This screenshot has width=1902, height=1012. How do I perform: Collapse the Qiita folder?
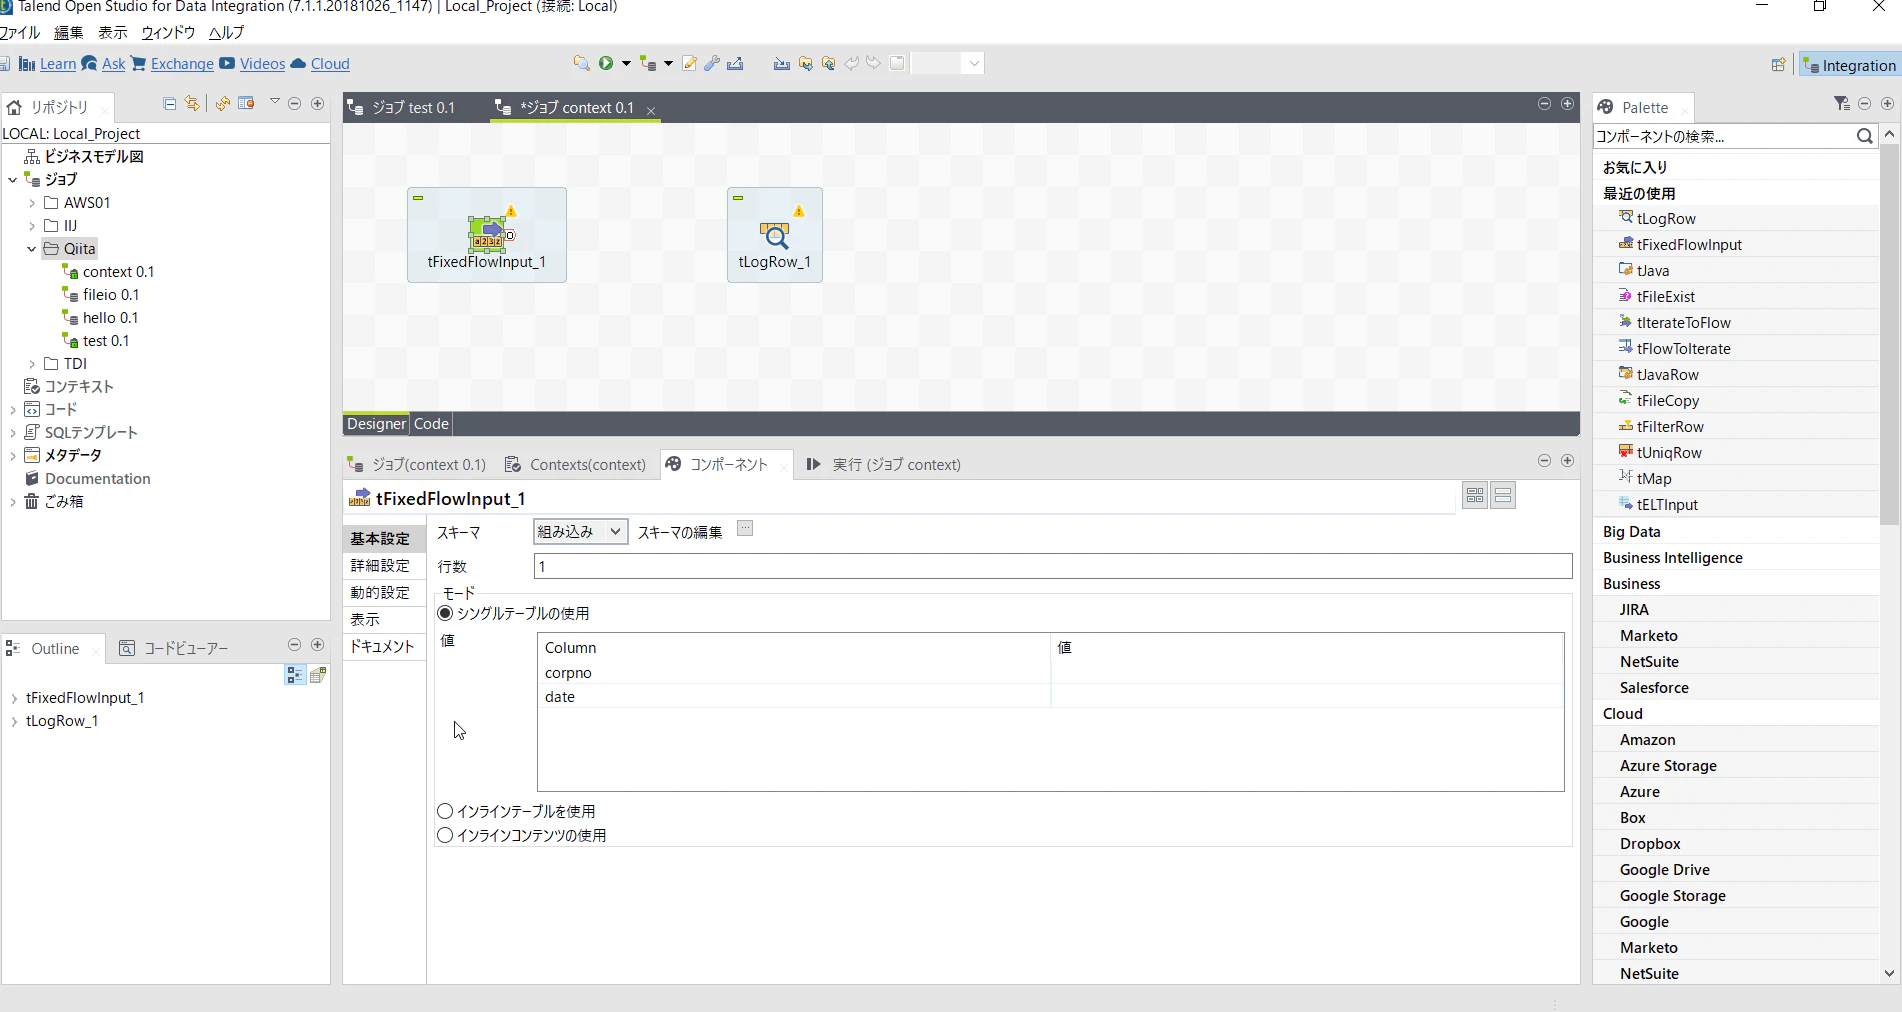32,249
